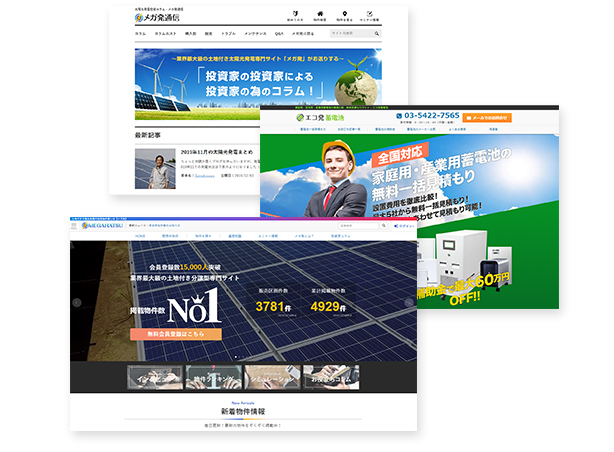The image size is (614, 452).
Task: Click the leaf icon in top site header
Action: pos(295,14)
